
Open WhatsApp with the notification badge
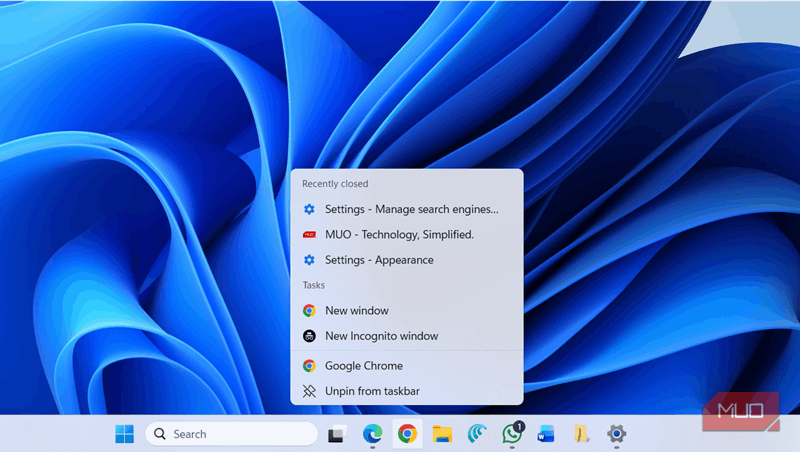coord(512,434)
